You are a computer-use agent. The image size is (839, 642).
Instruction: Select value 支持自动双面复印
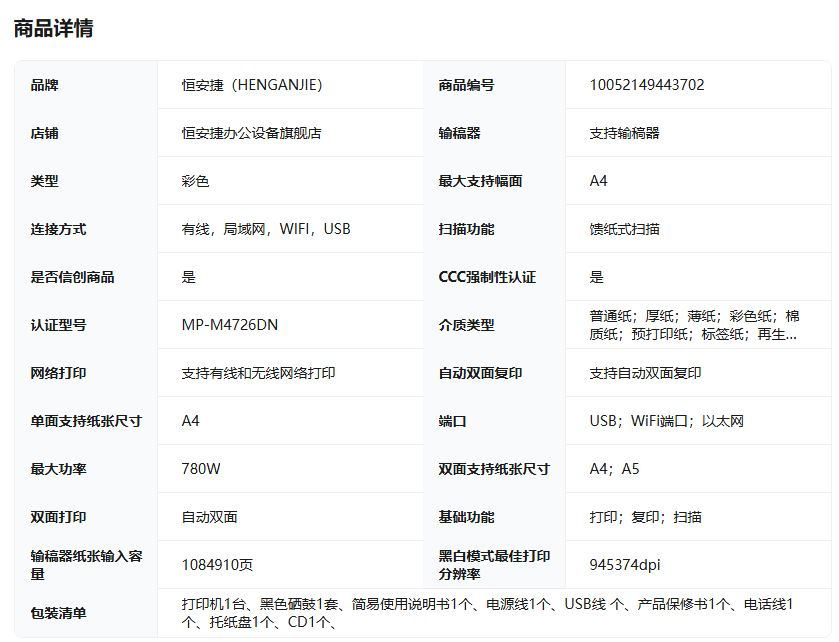[x=645, y=373]
